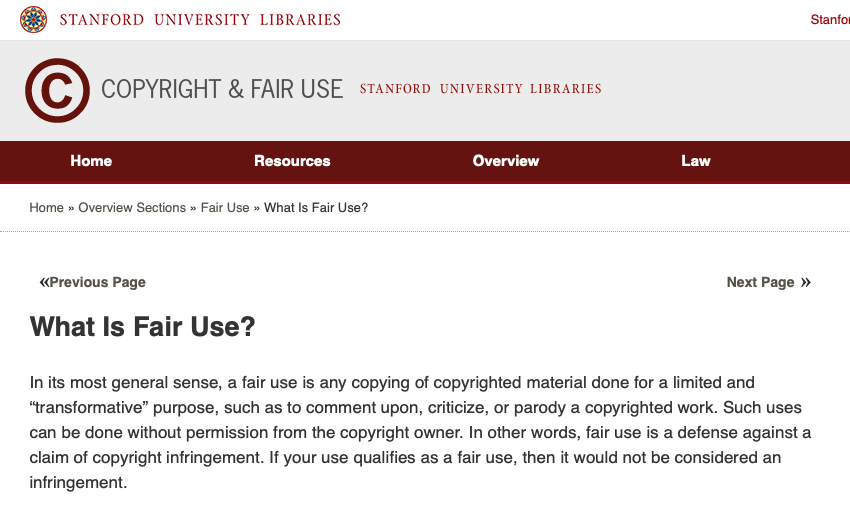Click red Stanford University Libraries text beside site title
Viewport: 850px width, 511px height.
tap(480, 89)
